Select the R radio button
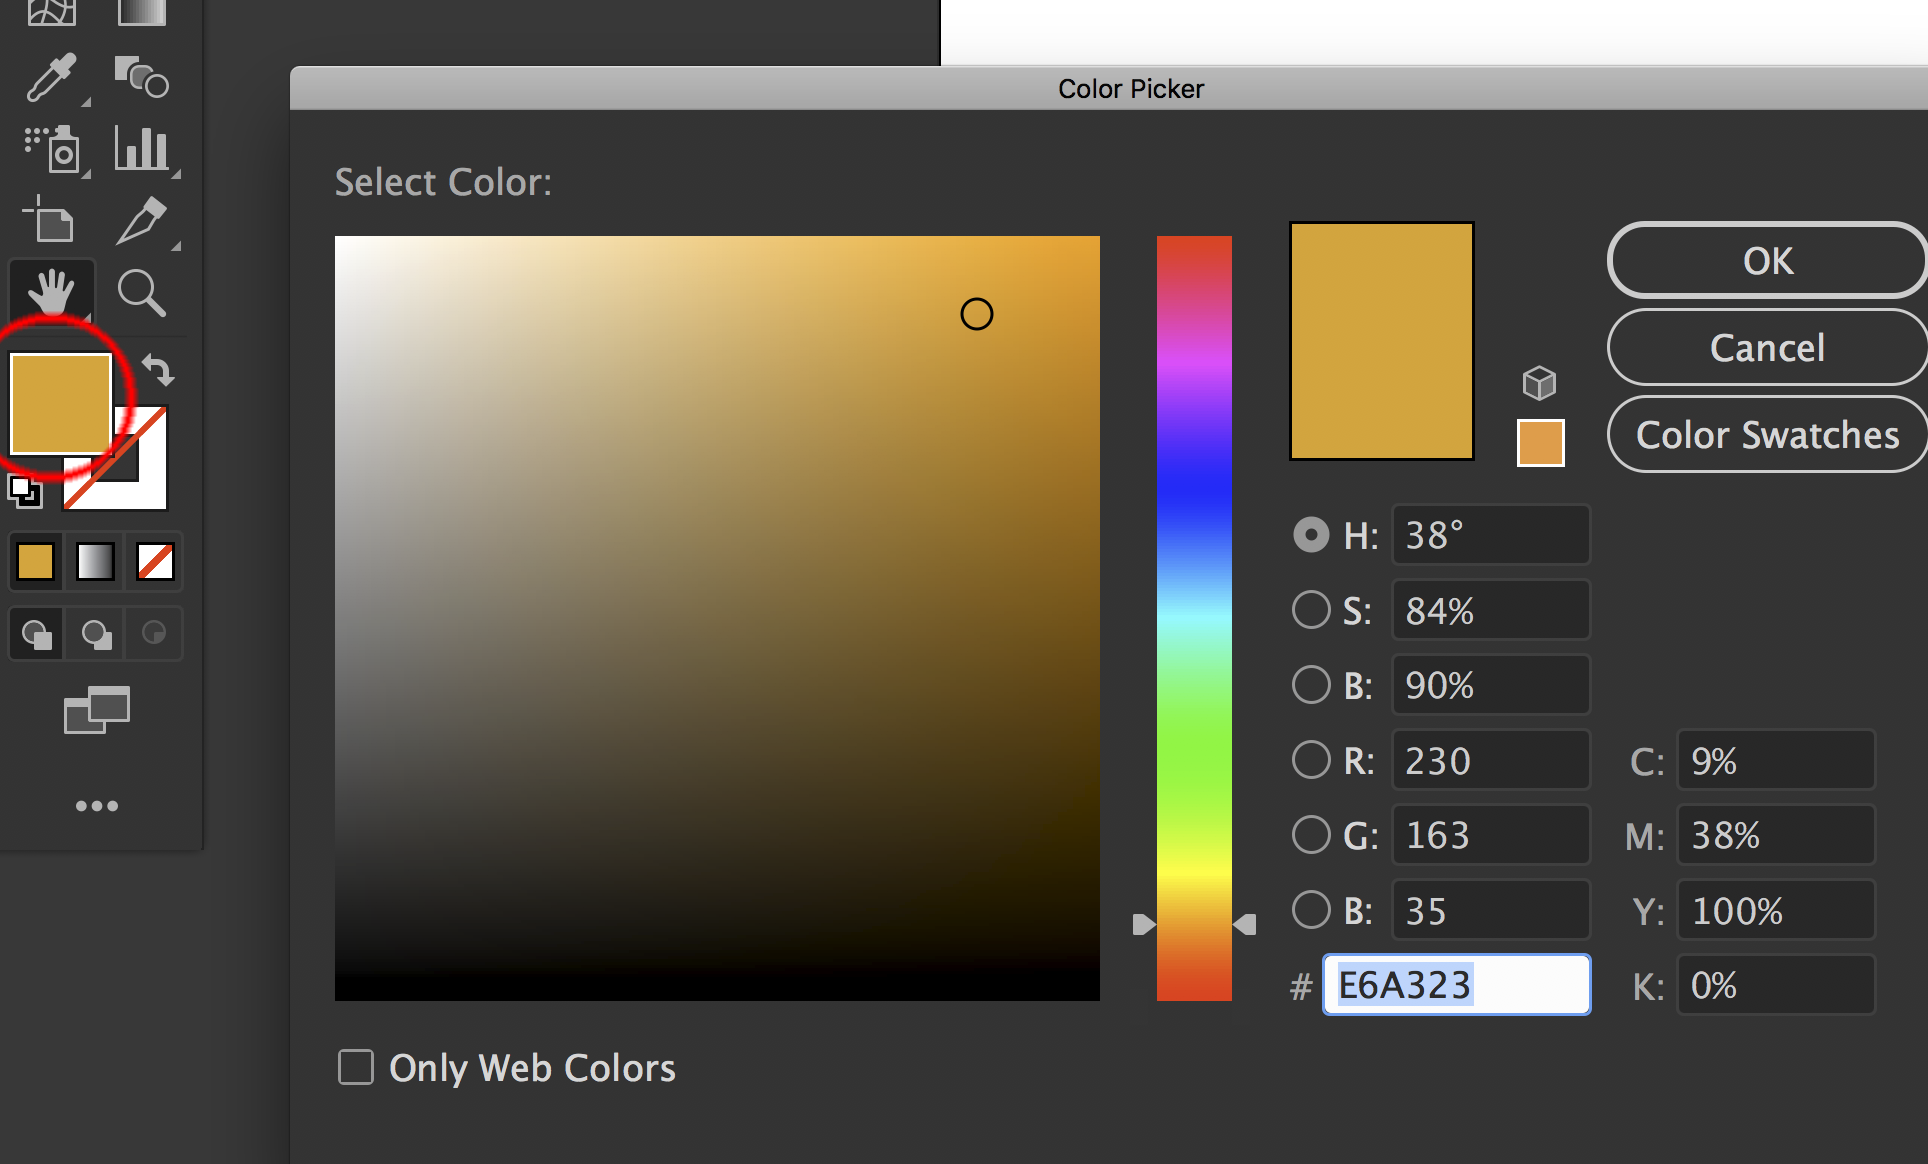 1310,759
